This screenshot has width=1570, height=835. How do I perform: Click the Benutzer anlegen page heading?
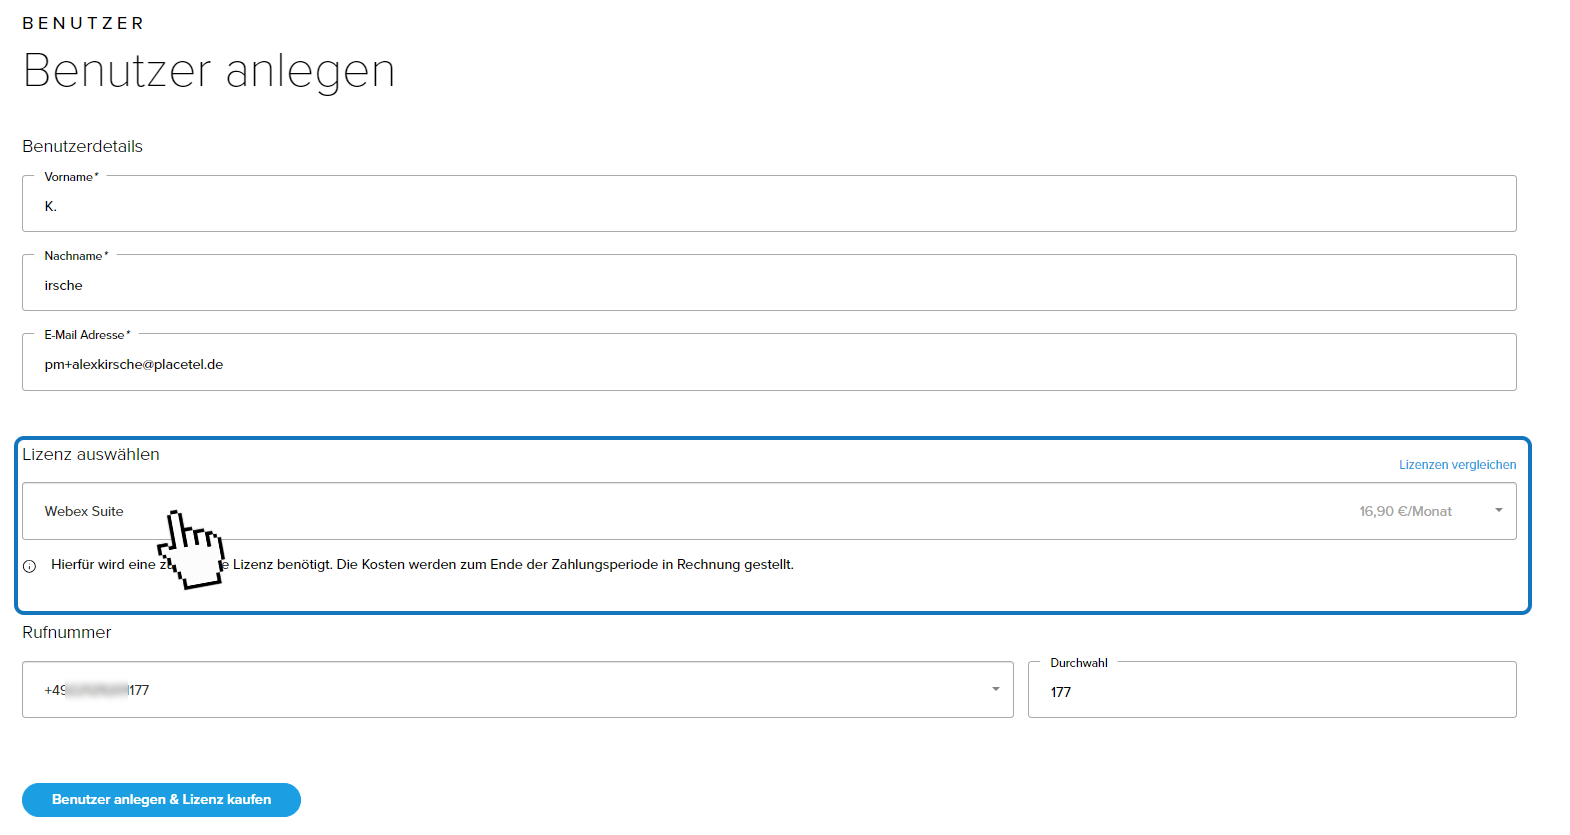click(x=209, y=71)
